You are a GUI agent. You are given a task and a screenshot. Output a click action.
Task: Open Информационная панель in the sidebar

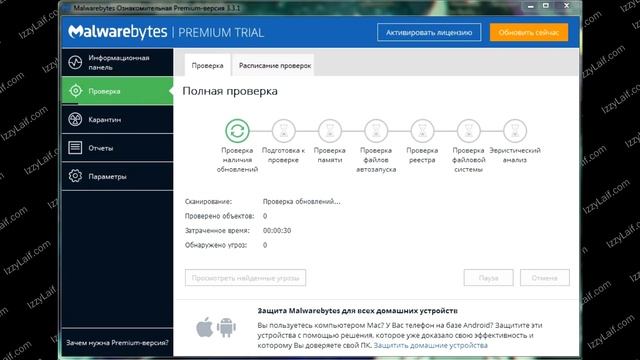tap(118, 62)
